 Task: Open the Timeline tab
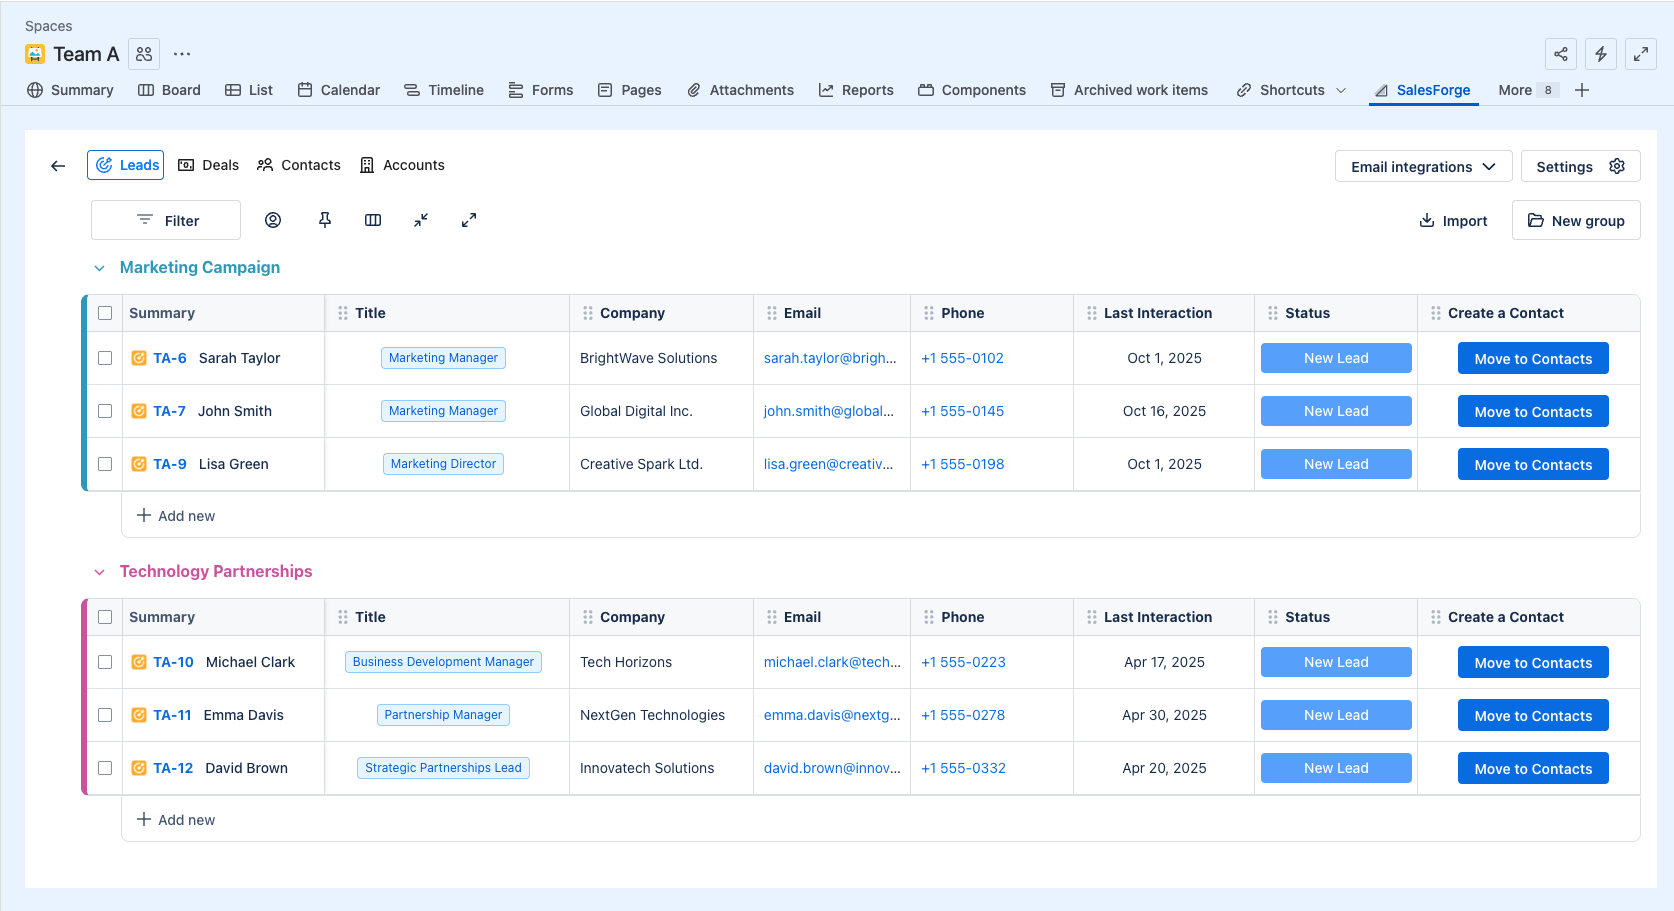pyautogui.click(x=444, y=90)
